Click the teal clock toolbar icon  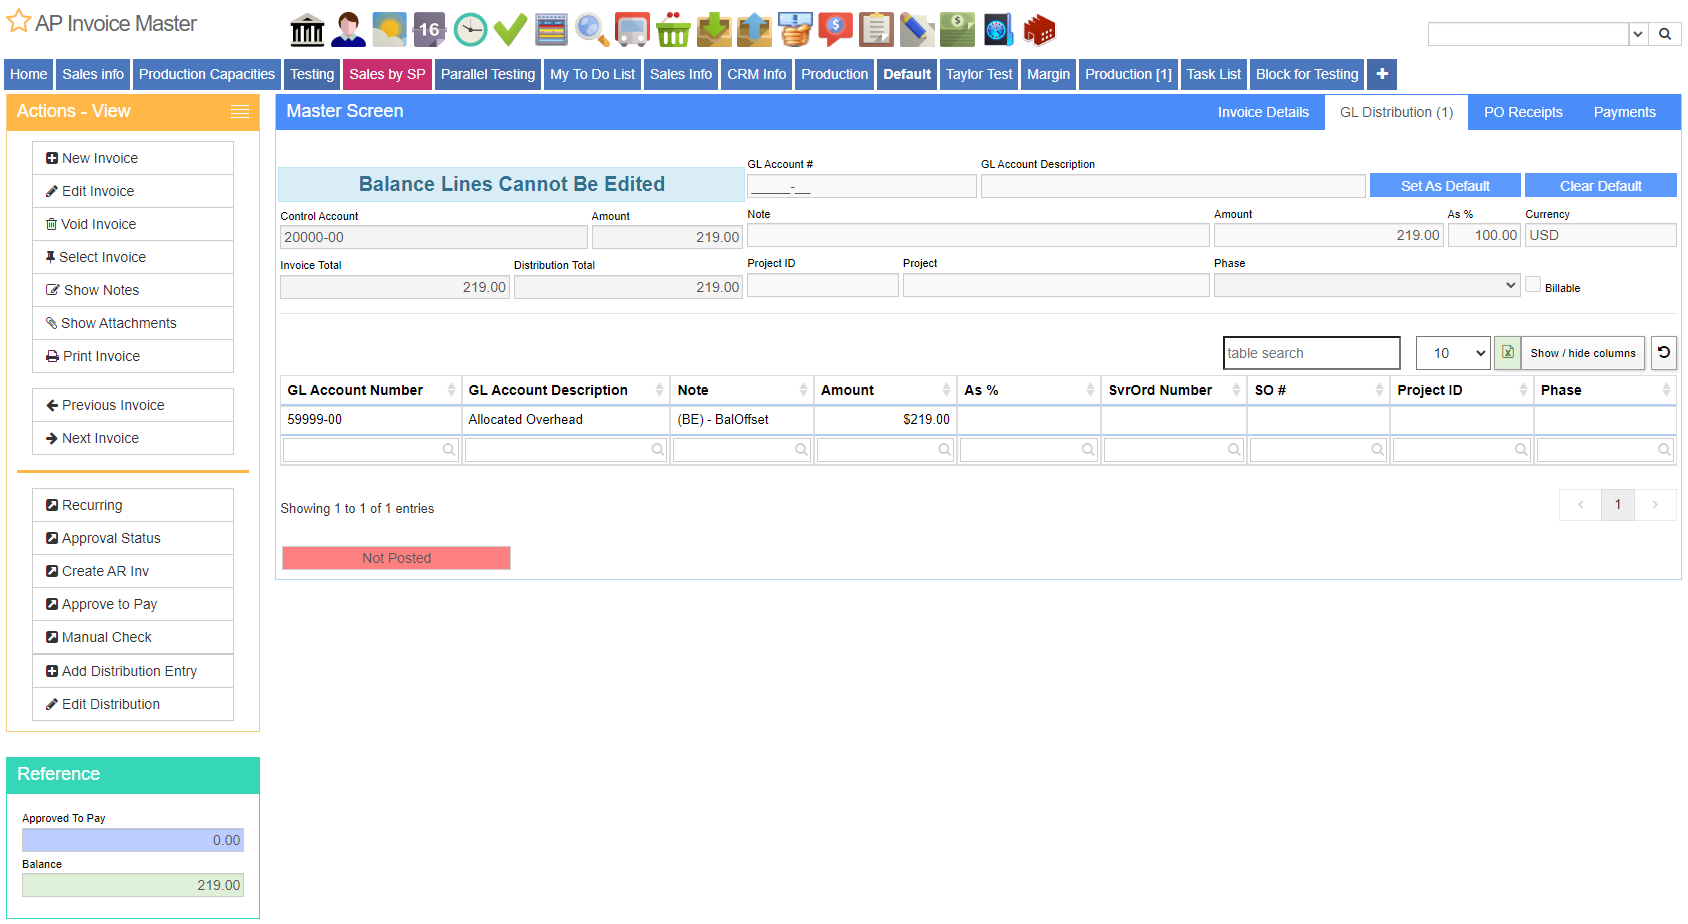coord(470,30)
